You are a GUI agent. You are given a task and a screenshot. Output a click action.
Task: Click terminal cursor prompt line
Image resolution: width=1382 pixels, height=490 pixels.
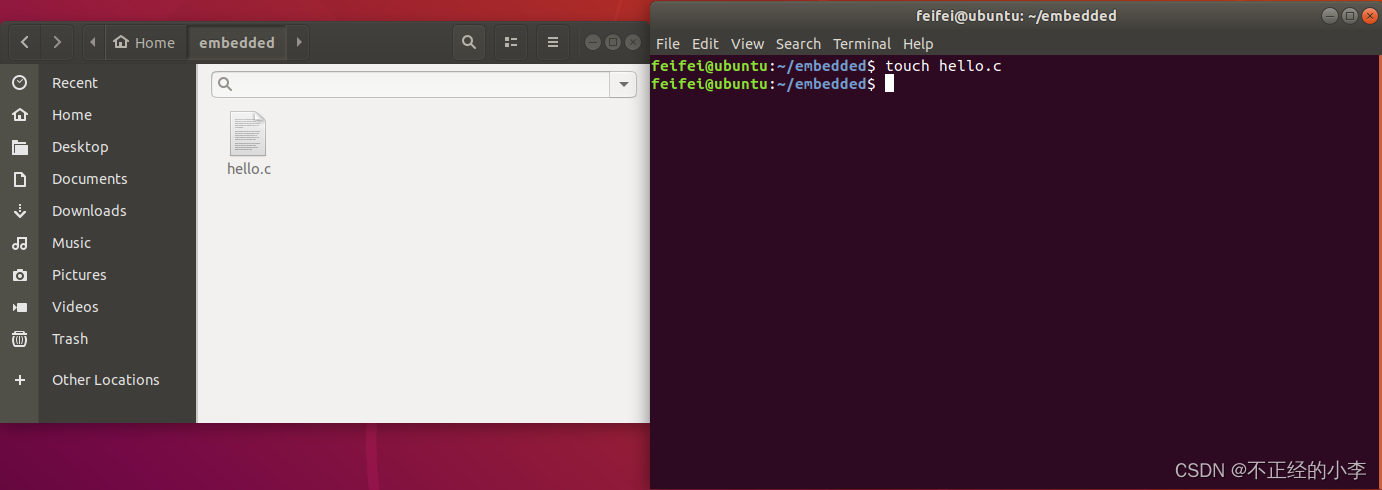coord(772,84)
